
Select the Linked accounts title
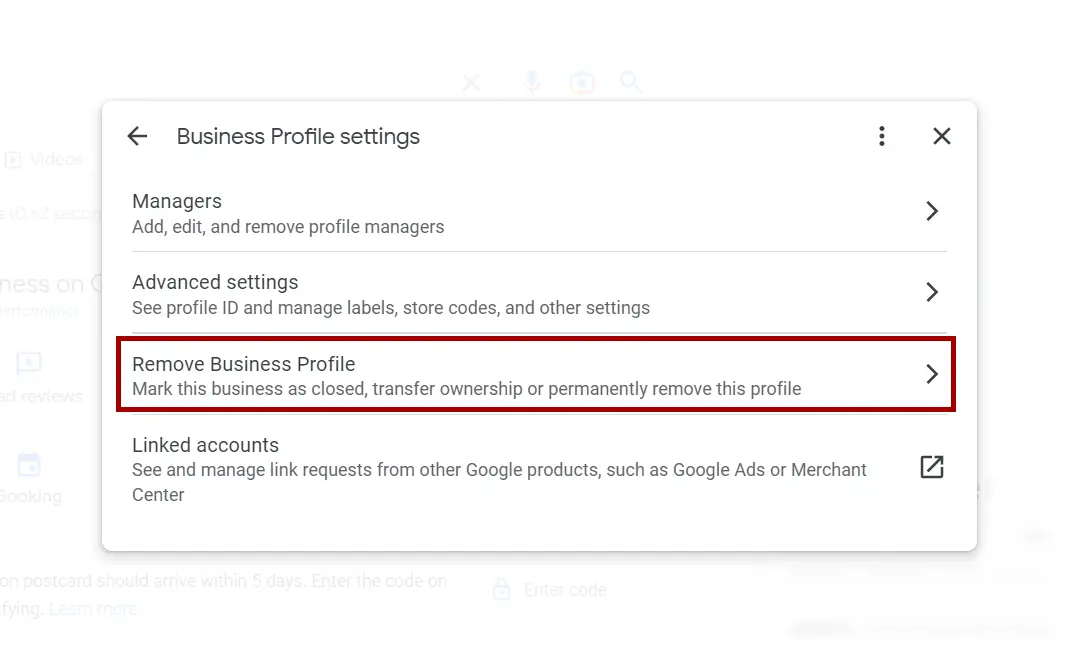205,445
